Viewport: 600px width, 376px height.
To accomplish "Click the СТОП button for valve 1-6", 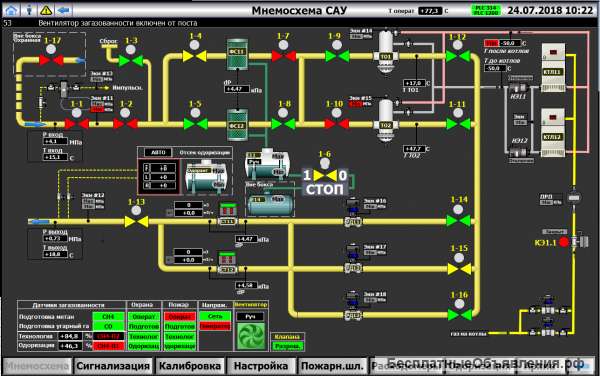I will click(325, 189).
